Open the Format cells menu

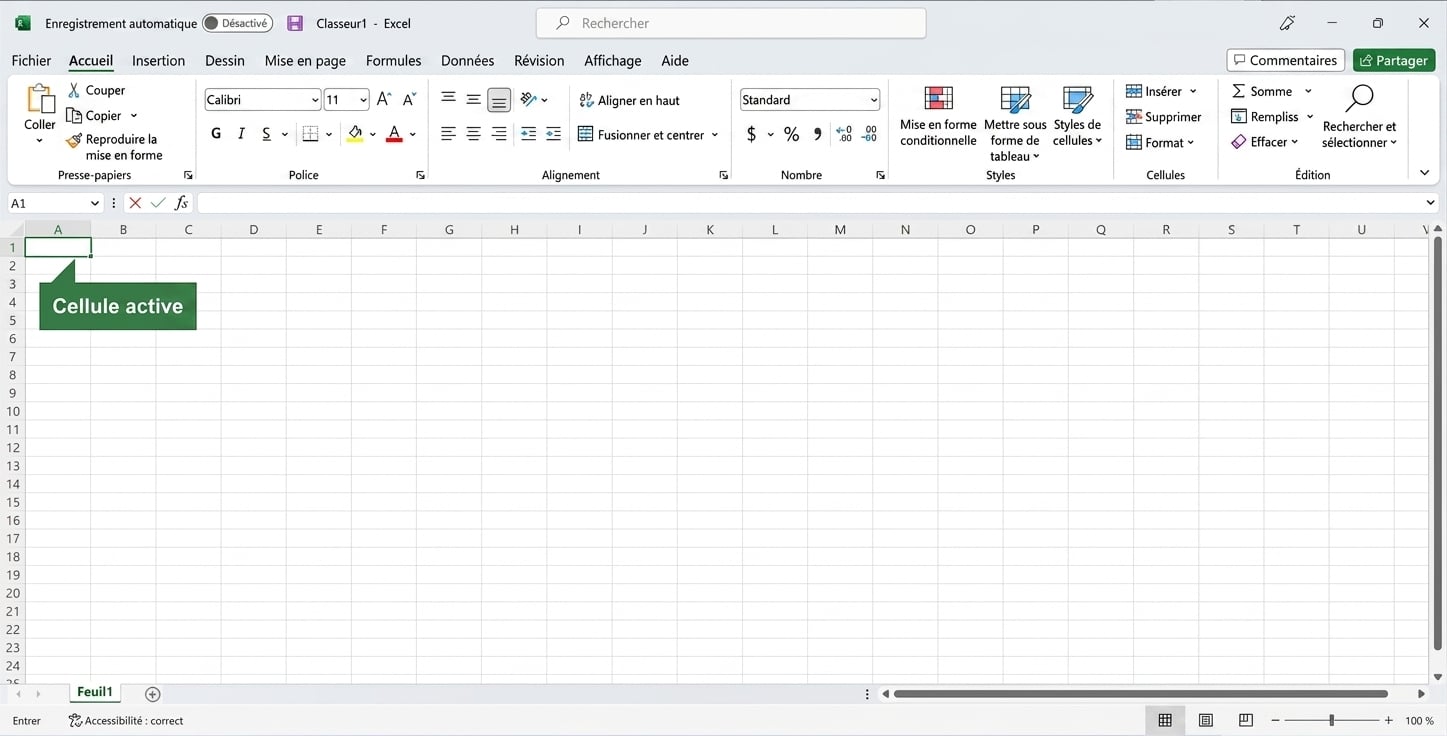(1160, 143)
